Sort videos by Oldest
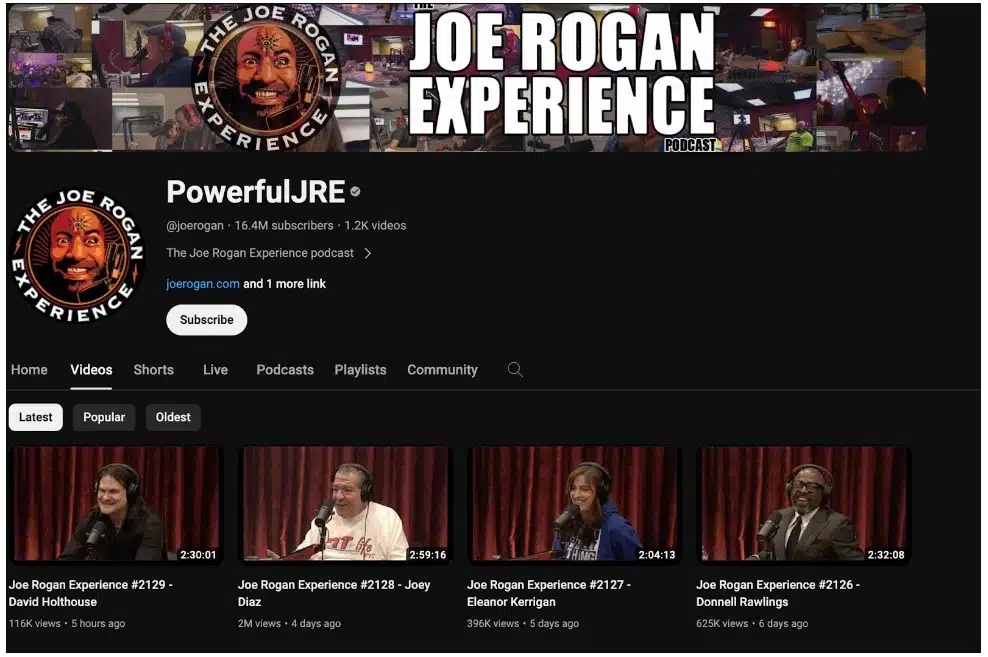 (173, 417)
